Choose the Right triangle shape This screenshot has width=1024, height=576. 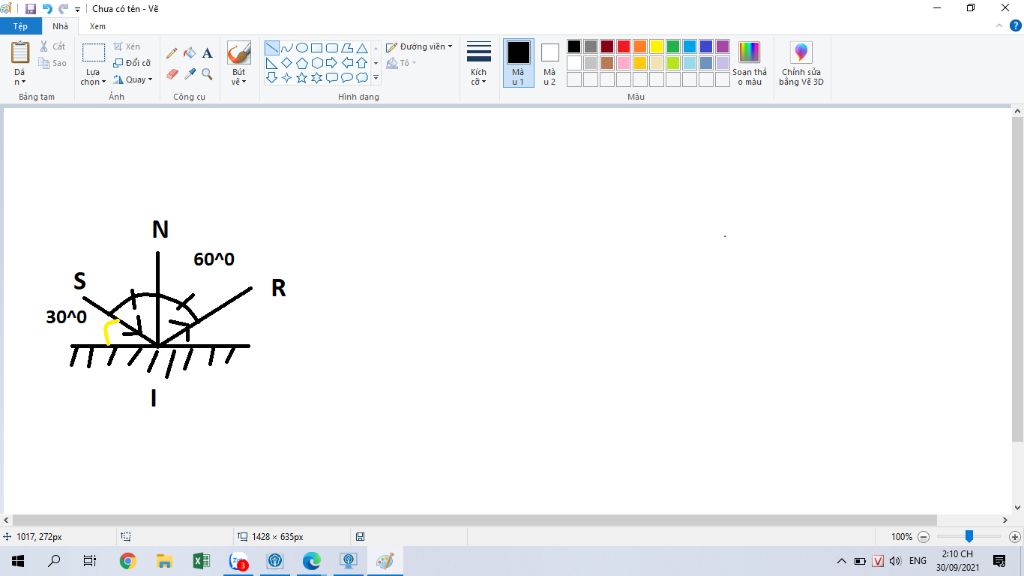pyautogui.click(x=272, y=63)
